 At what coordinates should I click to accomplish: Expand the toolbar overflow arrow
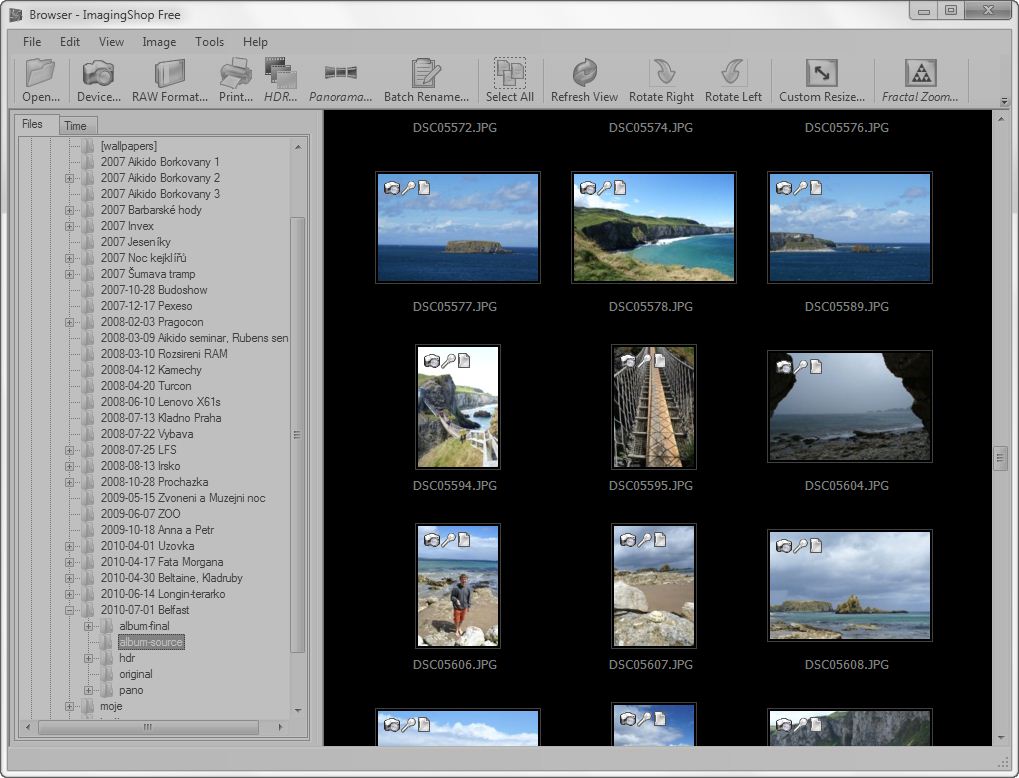coord(1004,101)
